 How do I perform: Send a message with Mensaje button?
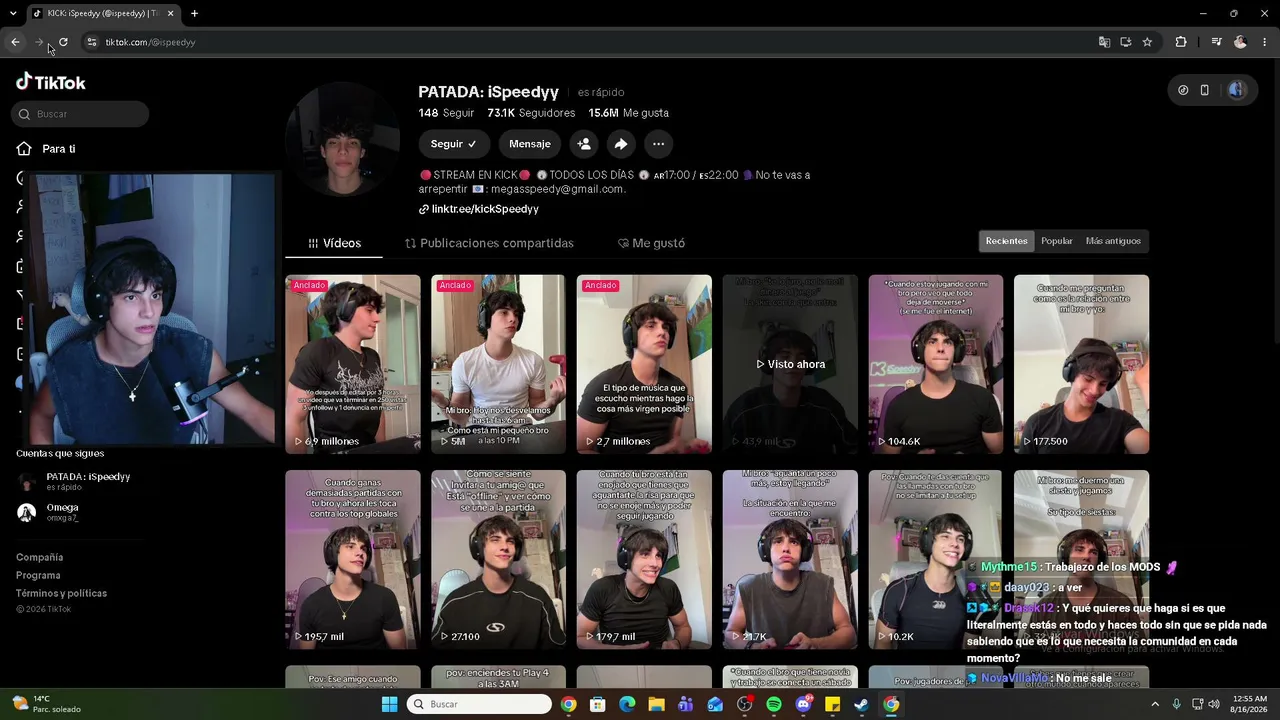pyautogui.click(x=530, y=144)
